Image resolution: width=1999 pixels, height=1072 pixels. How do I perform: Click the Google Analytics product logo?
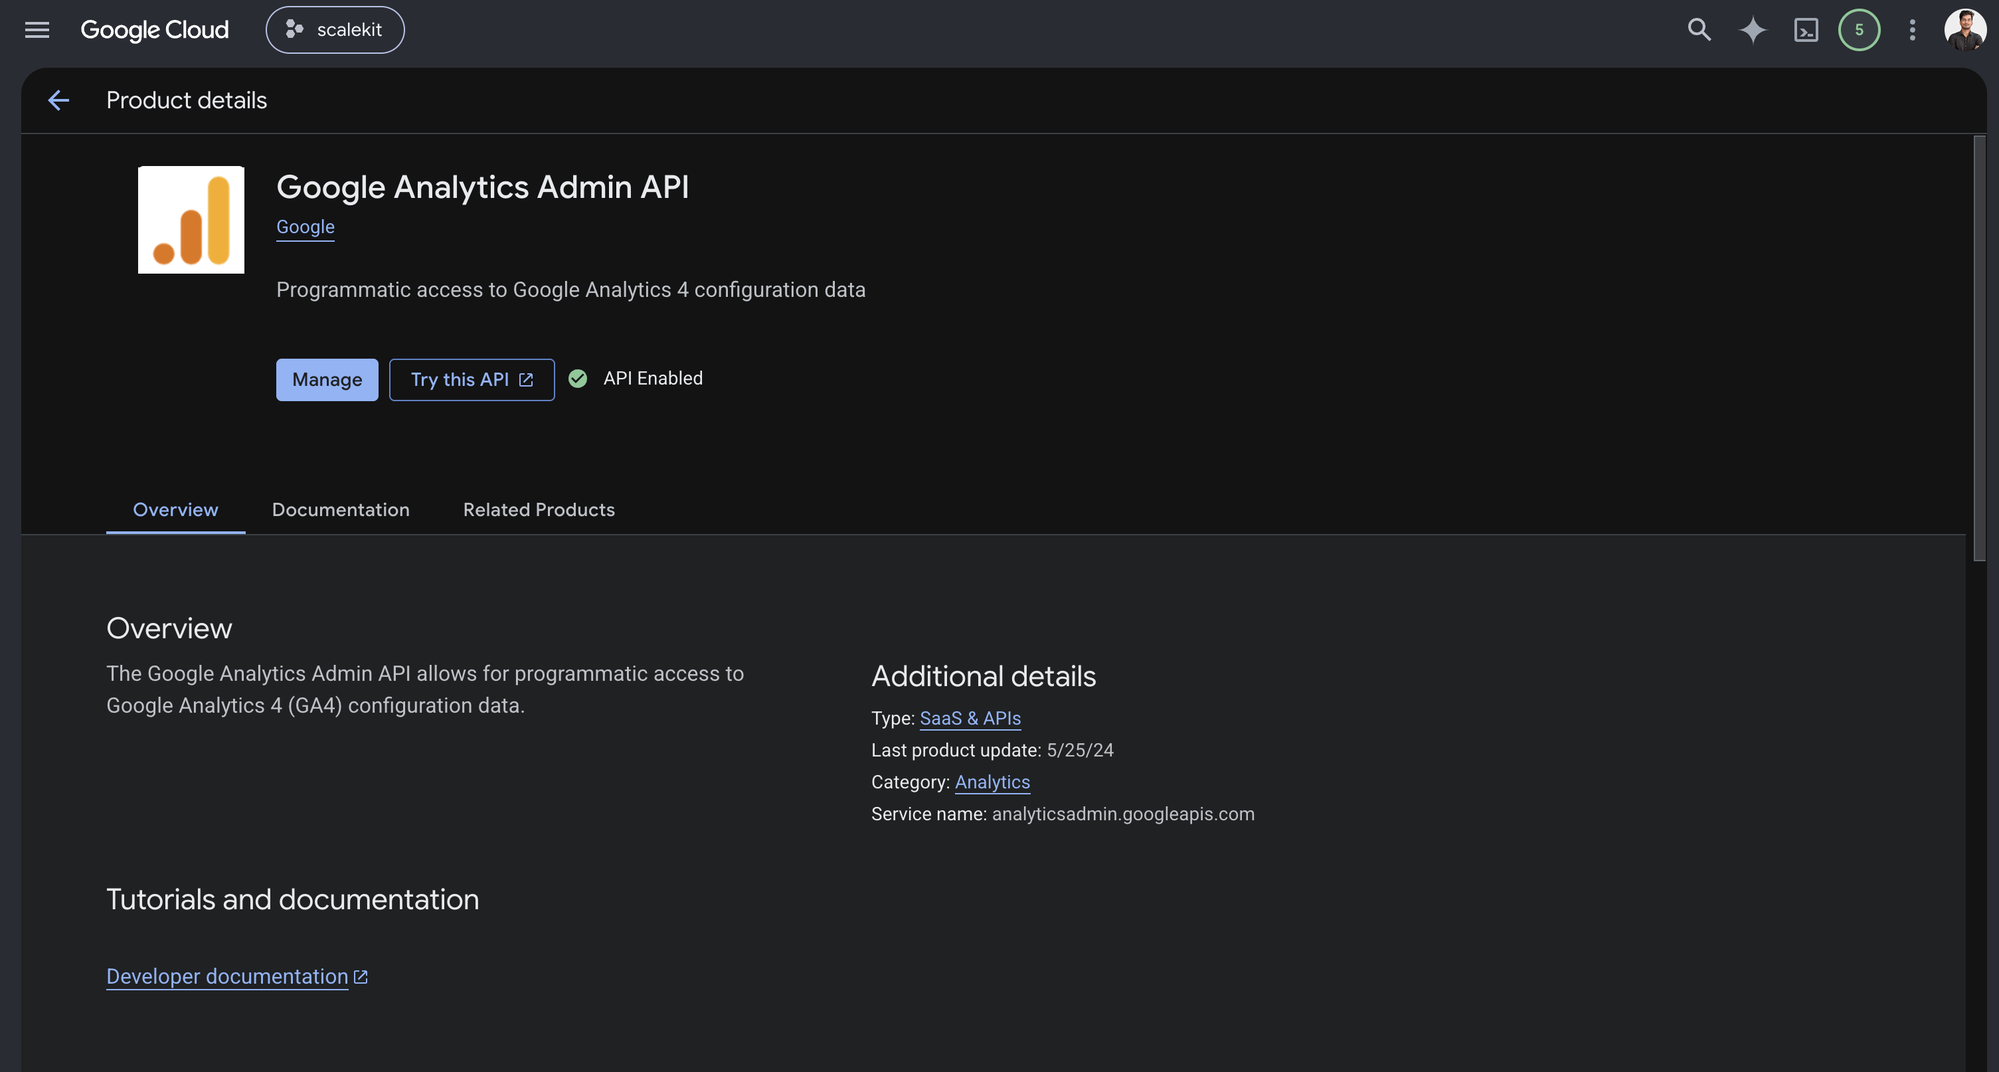click(191, 220)
